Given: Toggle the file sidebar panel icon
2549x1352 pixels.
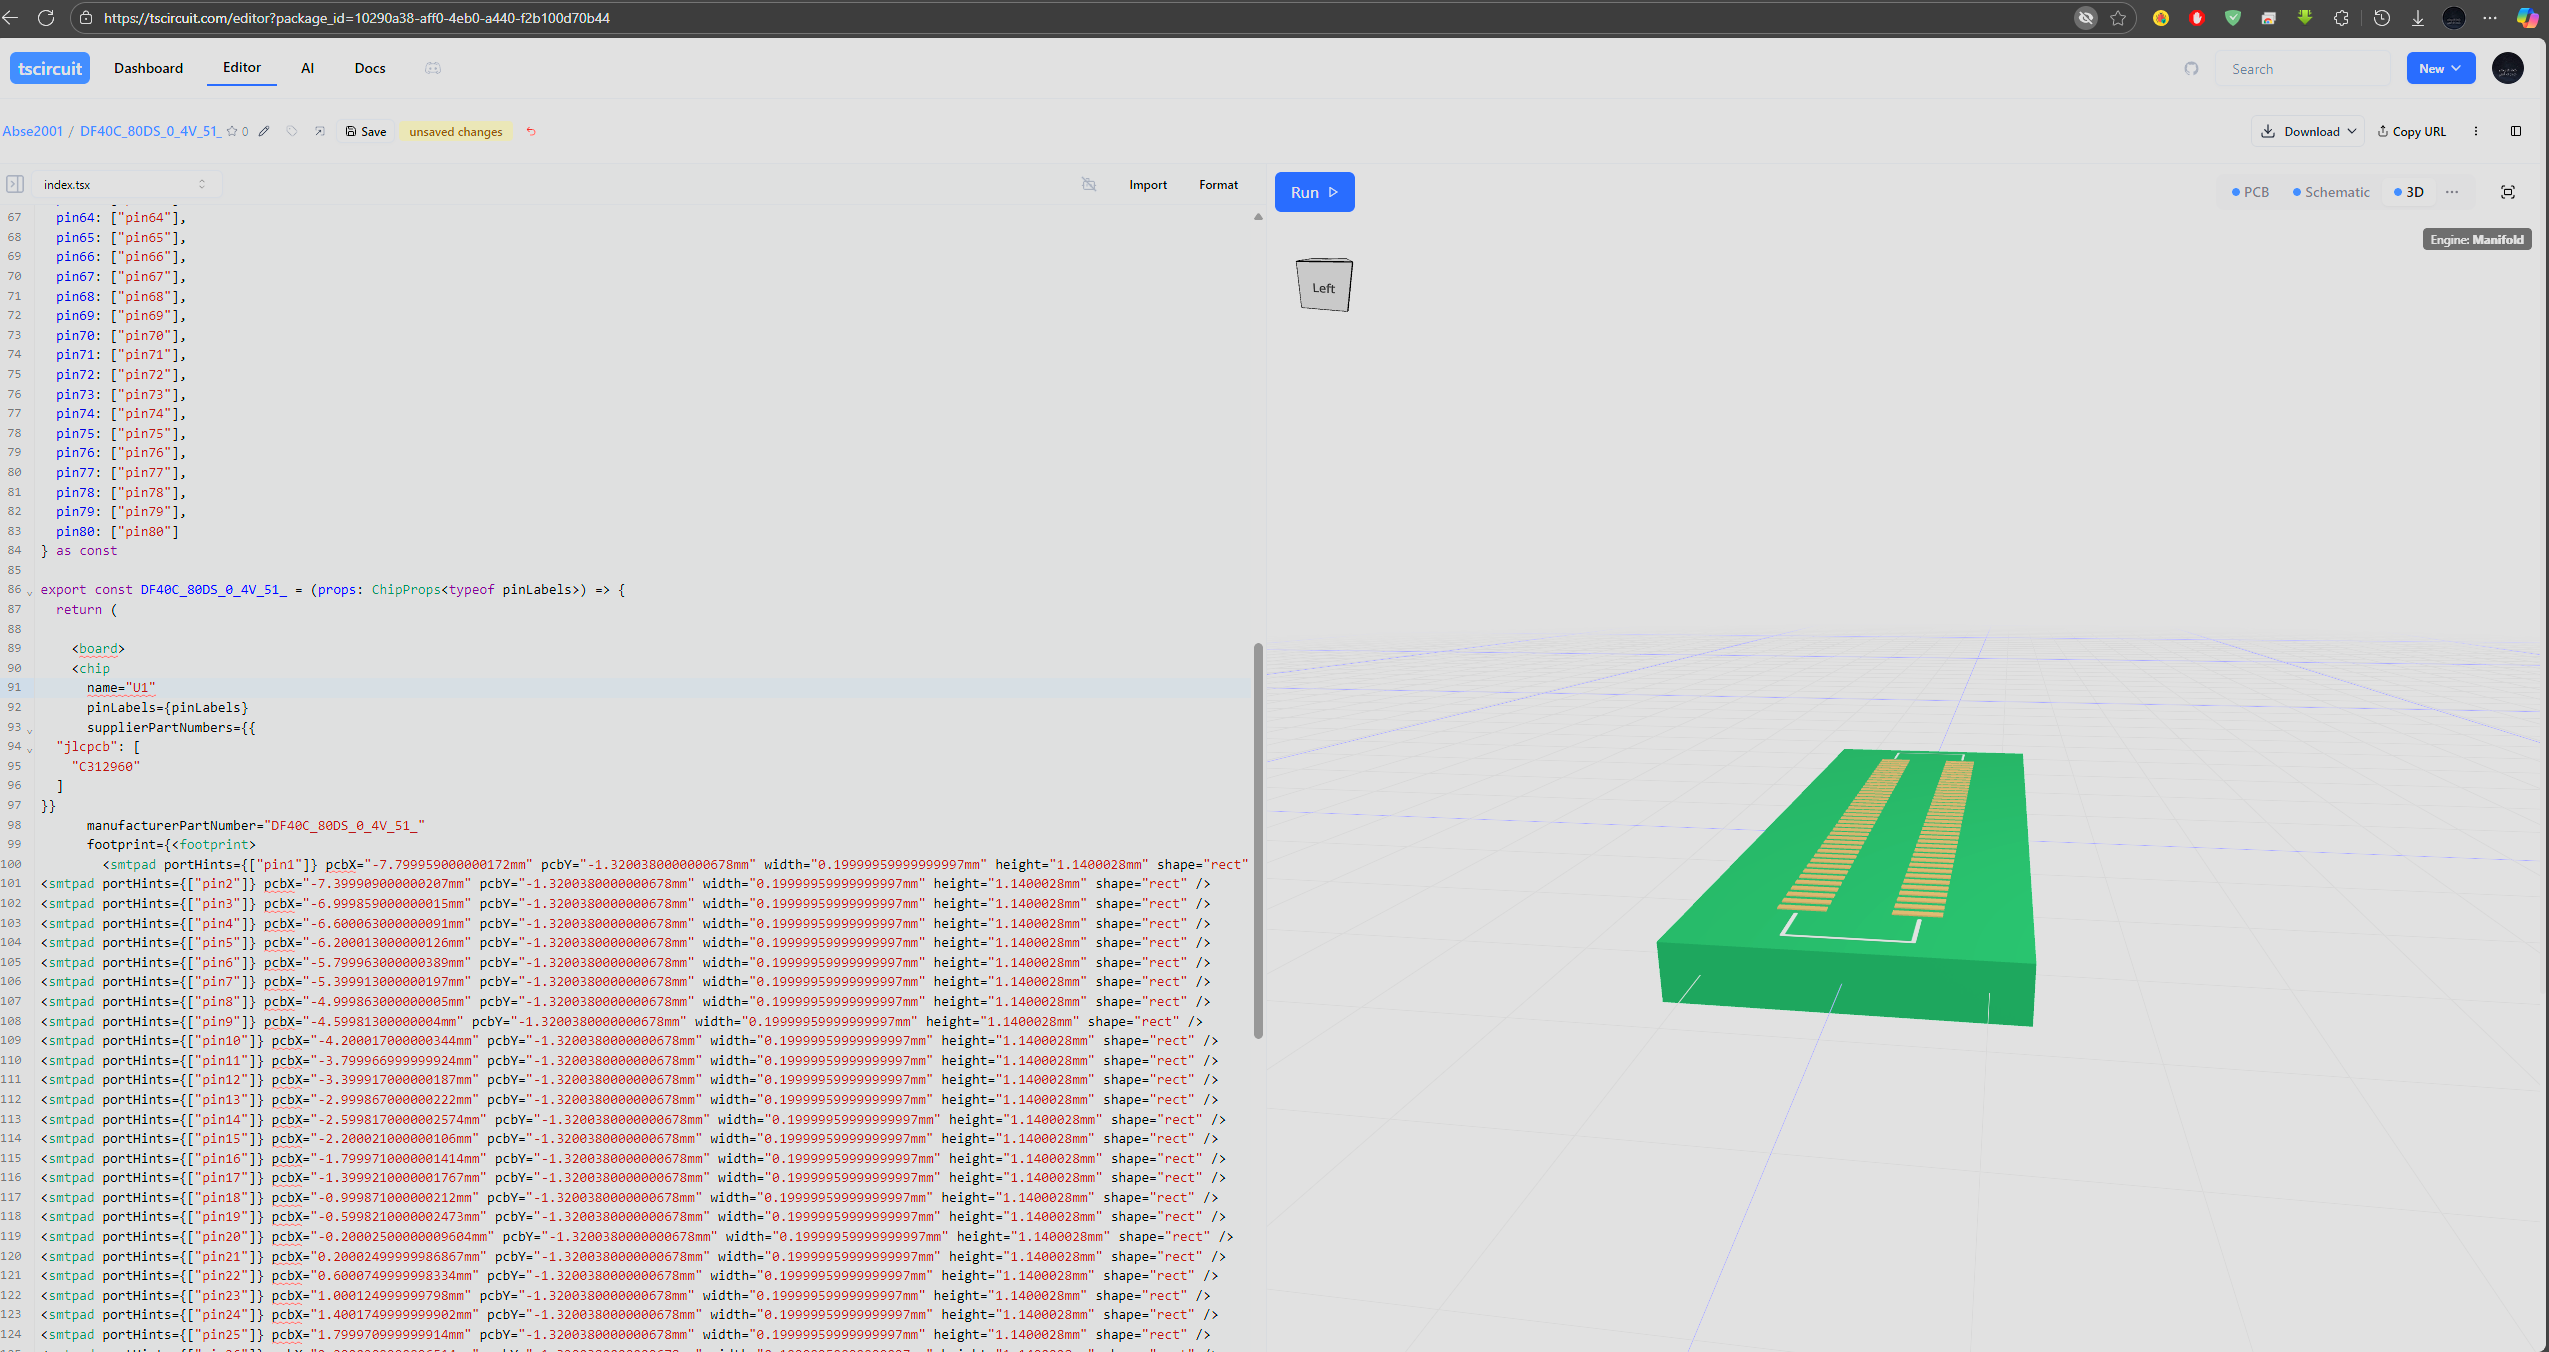Looking at the screenshot, I should coord(15,184).
